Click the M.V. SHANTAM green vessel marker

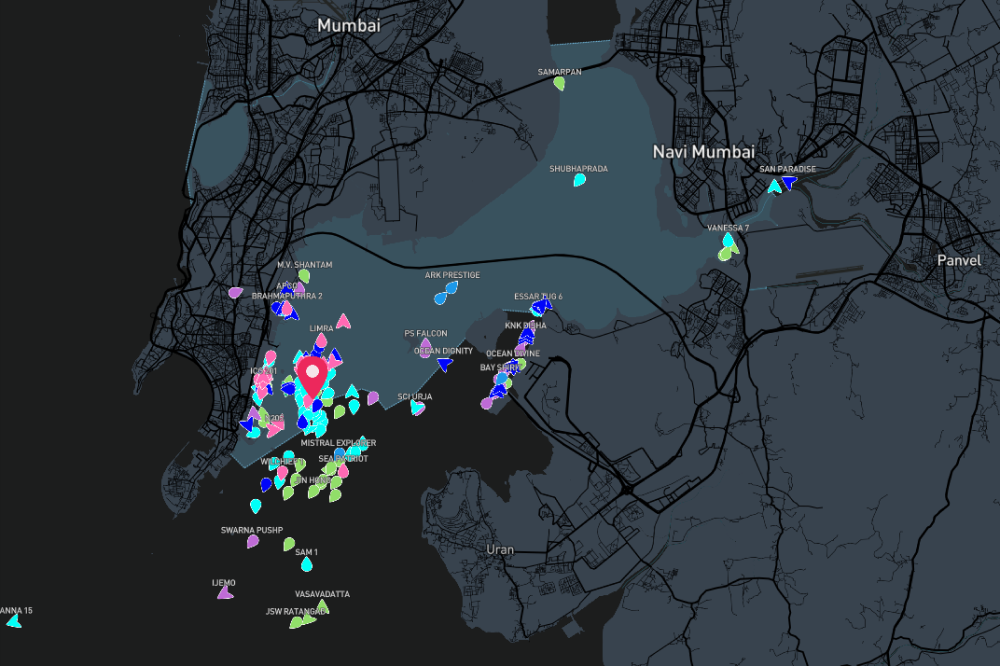point(304,276)
